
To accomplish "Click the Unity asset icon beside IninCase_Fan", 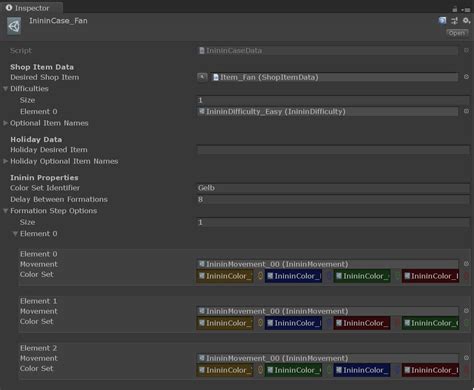I will point(14,26).
